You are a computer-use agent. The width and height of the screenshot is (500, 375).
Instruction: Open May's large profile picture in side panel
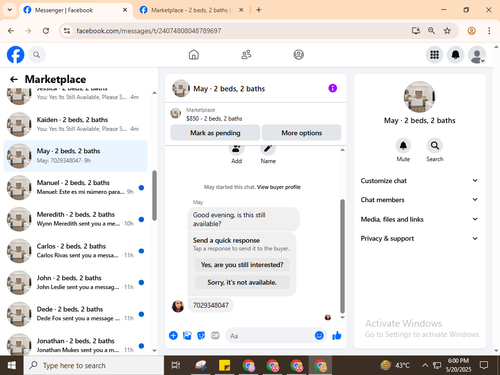[x=419, y=97]
